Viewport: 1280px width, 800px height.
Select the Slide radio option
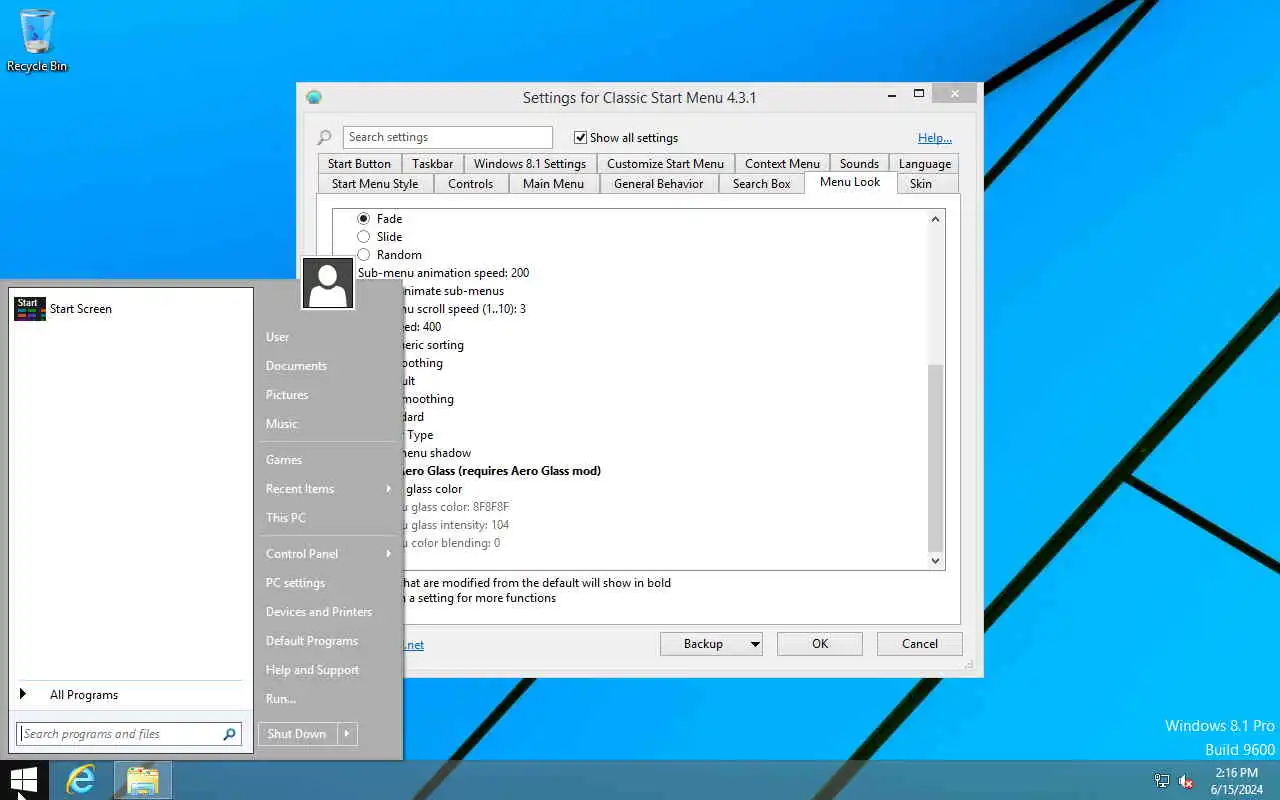click(x=363, y=237)
